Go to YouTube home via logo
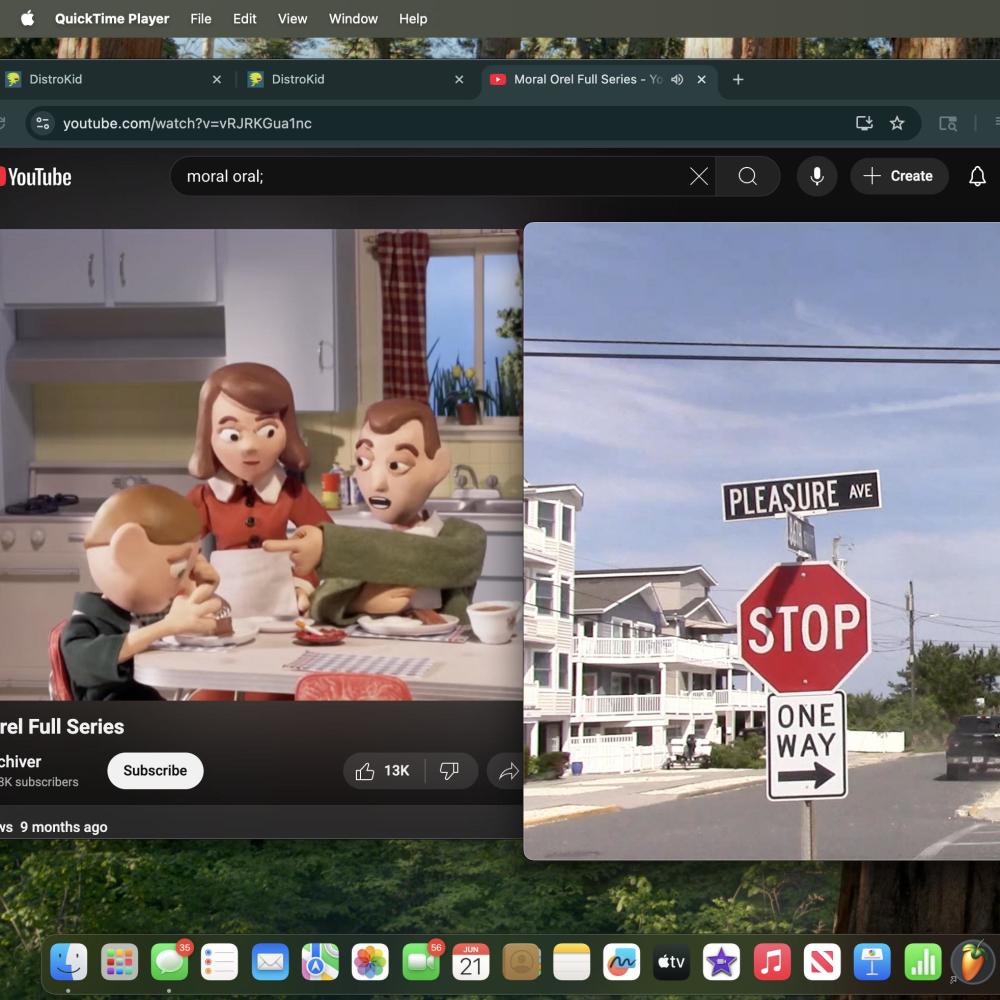The height and width of the screenshot is (1000, 1000). [36, 177]
